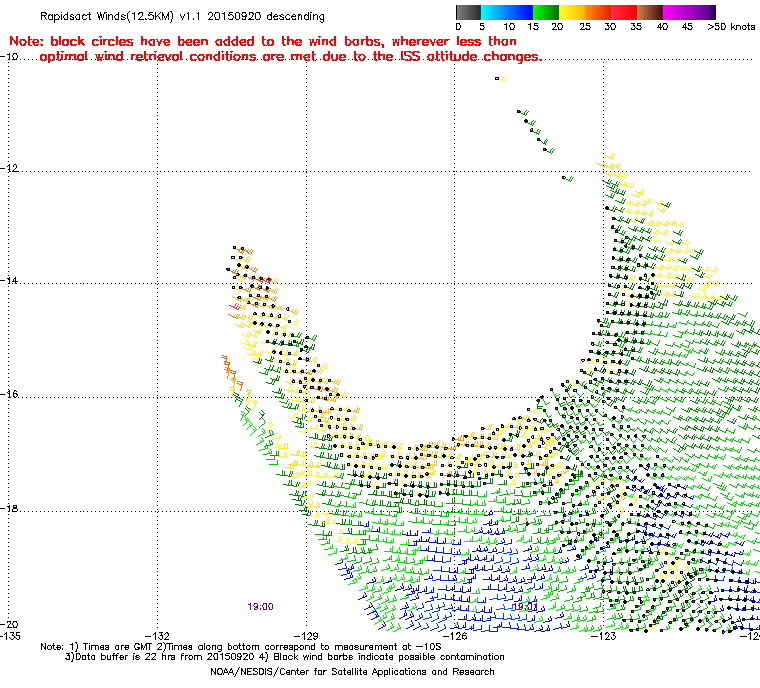The height and width of the screenshot is (688, 760).
Task: Click the -18 latitude axis label
Action: 9,509
